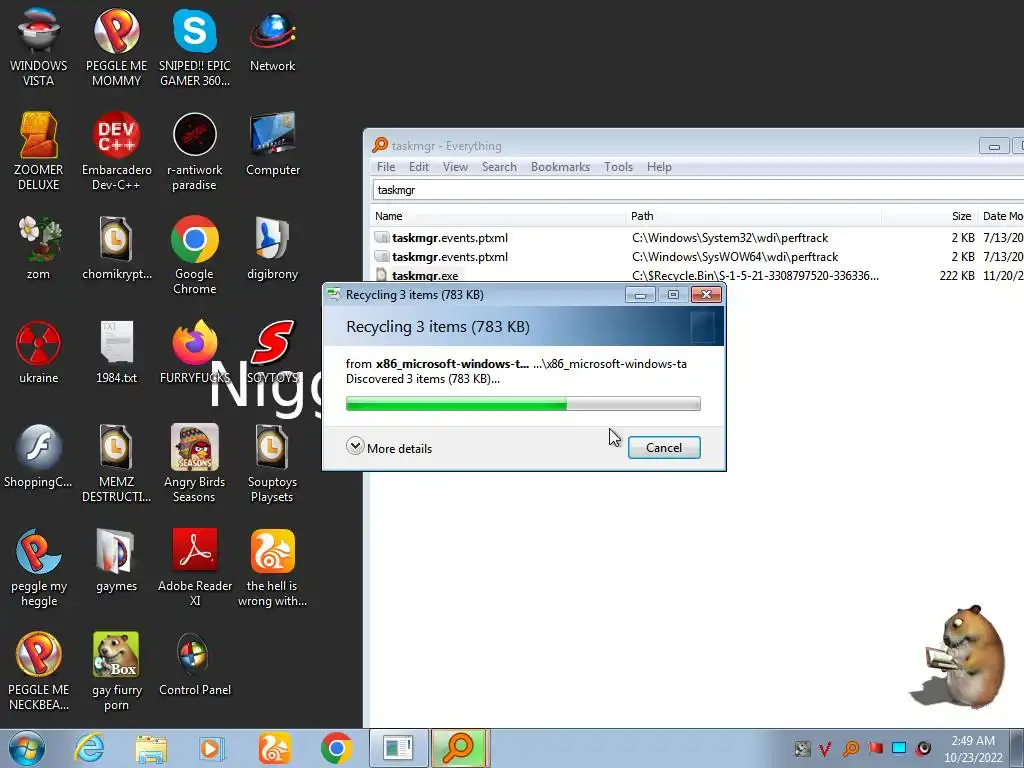Click the window-list taskbar button beside Everything
Screen dimensions: 1024x768
[x=399, y=748]
